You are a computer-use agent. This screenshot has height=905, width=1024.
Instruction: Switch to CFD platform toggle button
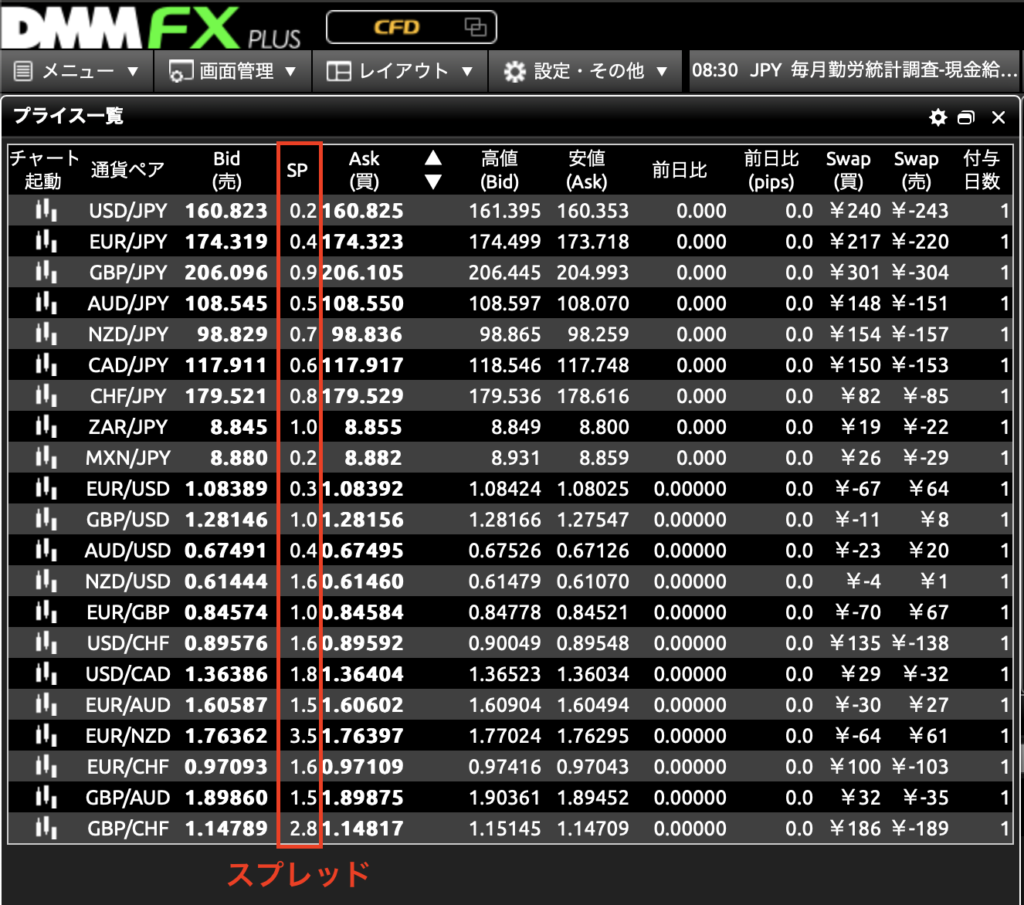tap(410, 27)
